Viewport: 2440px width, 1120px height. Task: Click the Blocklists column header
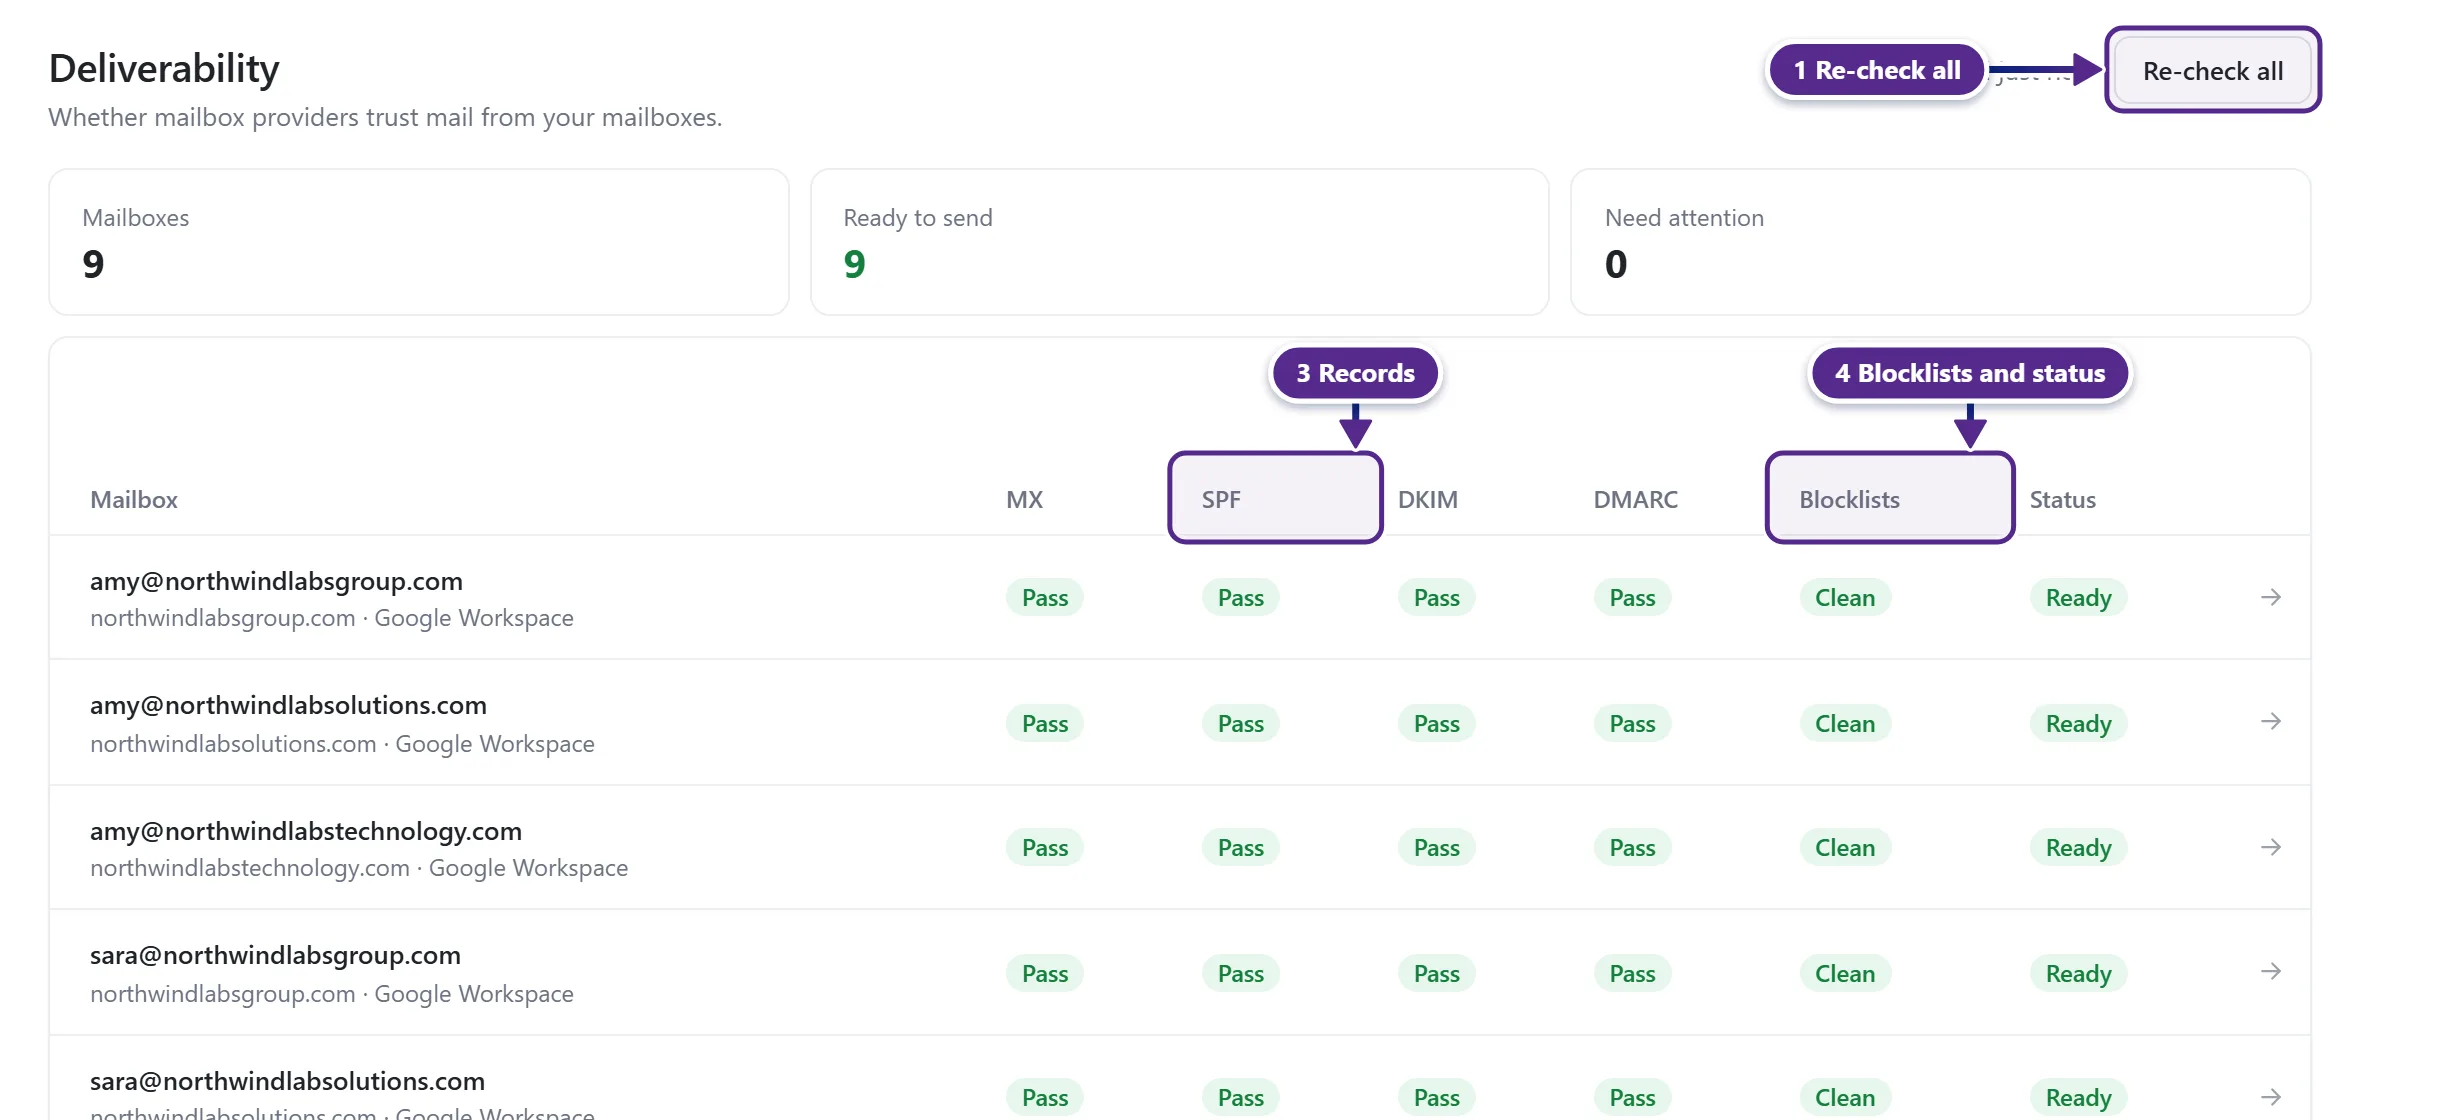tap(1849, 499)
